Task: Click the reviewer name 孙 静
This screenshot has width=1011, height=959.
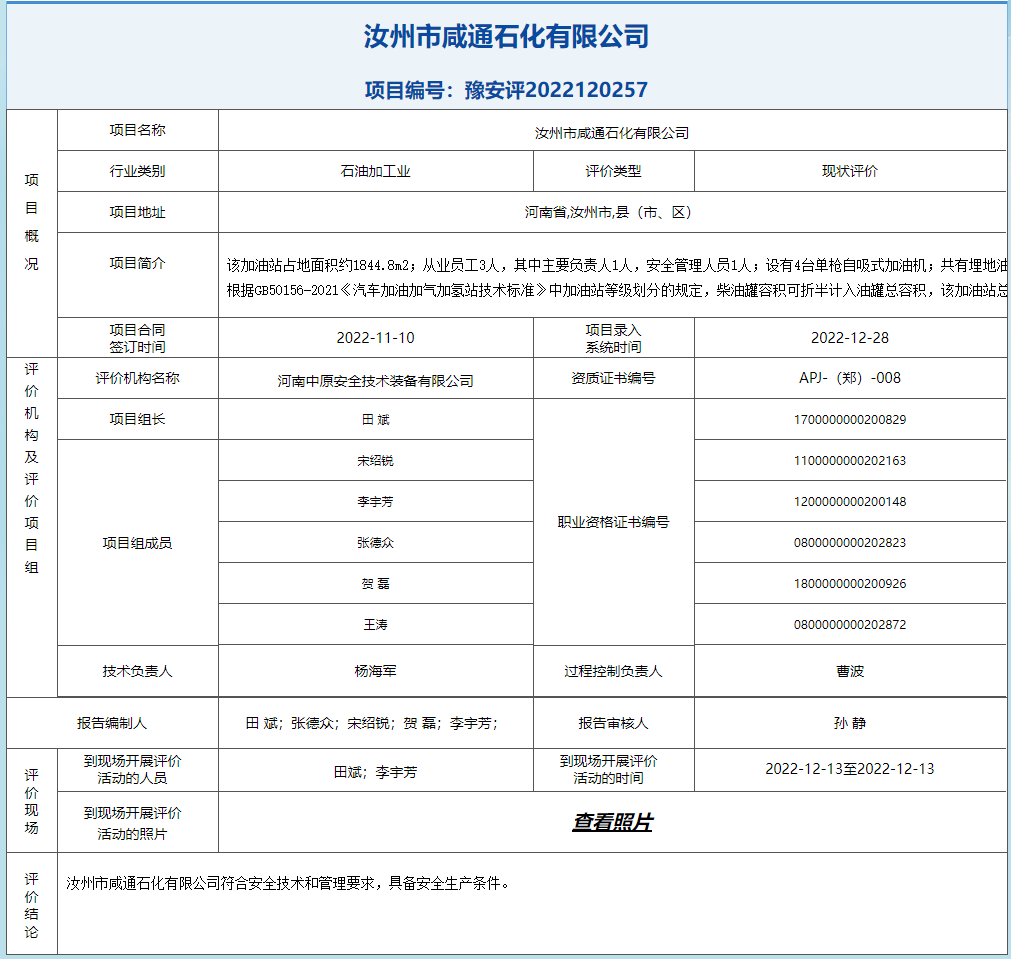Action: [x=850, y=723]
